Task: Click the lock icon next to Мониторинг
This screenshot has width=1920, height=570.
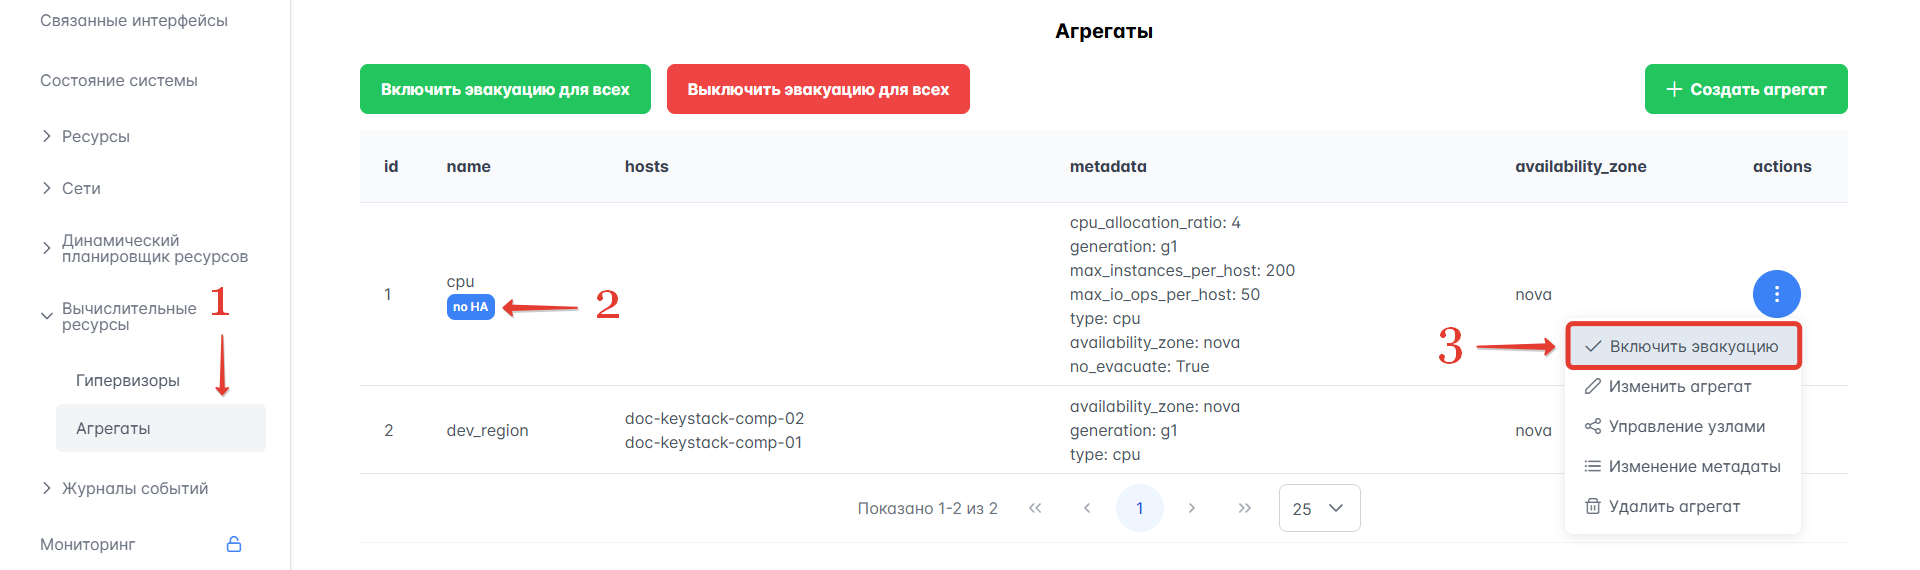Action: tap(234, 544)
